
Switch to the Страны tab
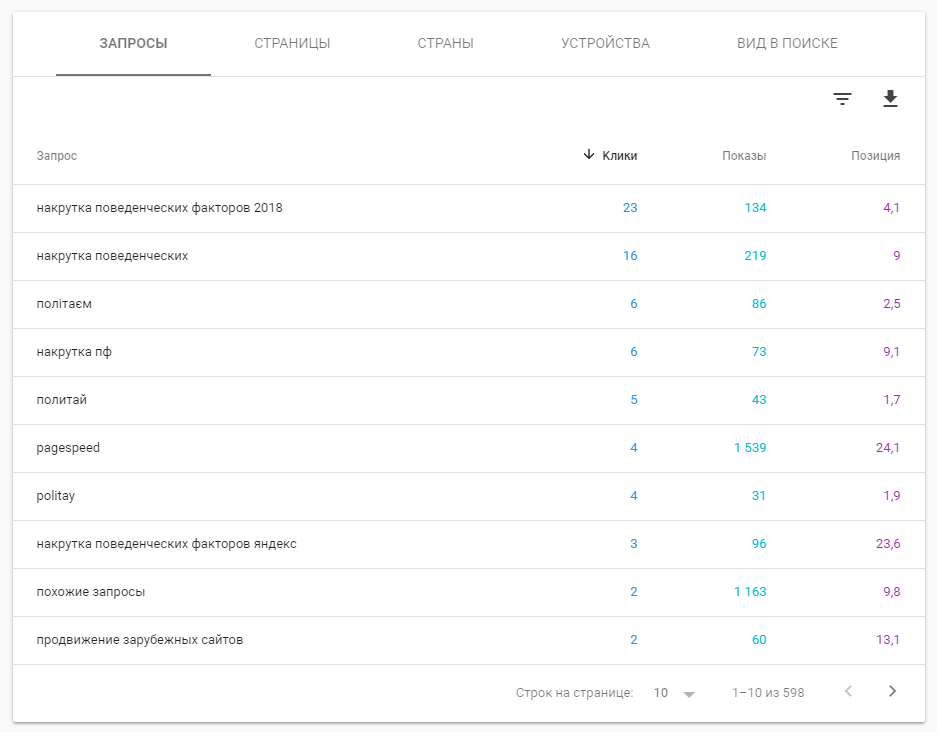445,44
